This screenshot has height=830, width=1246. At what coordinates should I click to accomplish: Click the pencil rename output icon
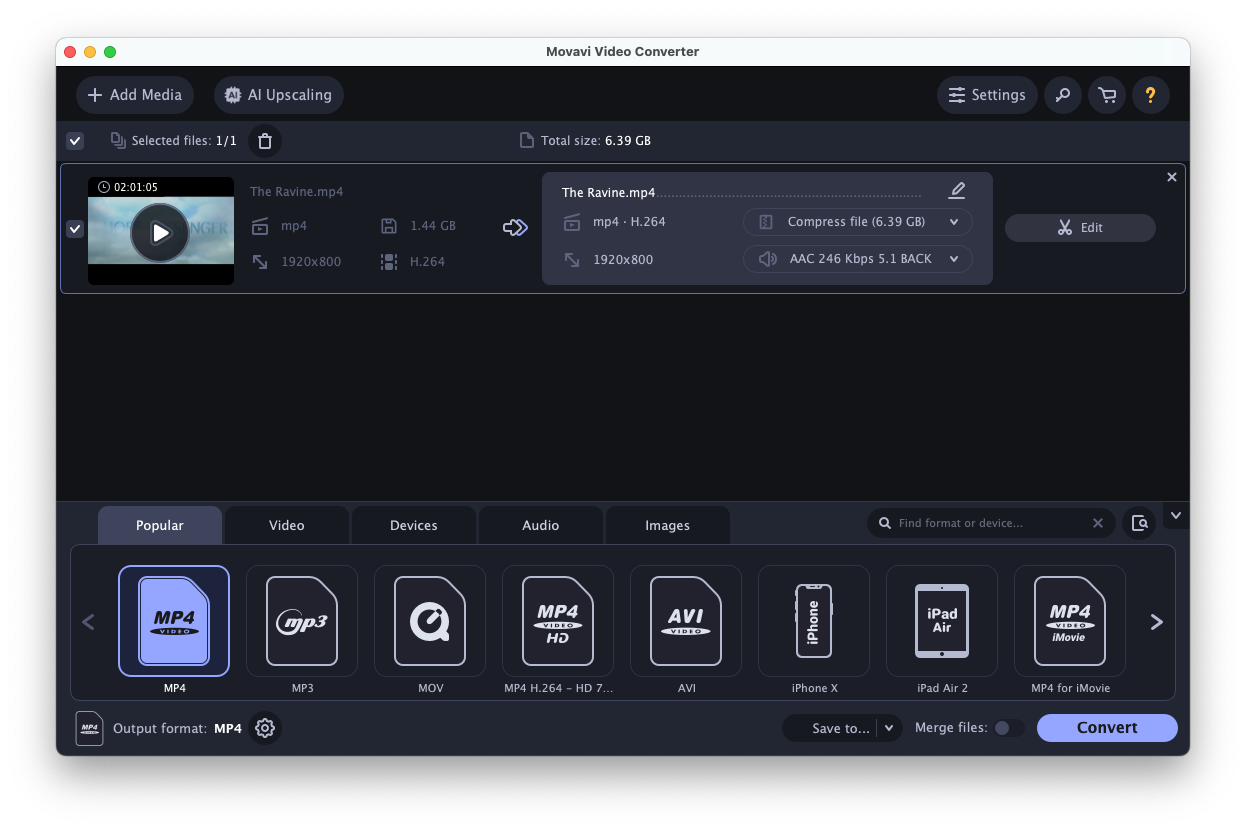(957, 190)
